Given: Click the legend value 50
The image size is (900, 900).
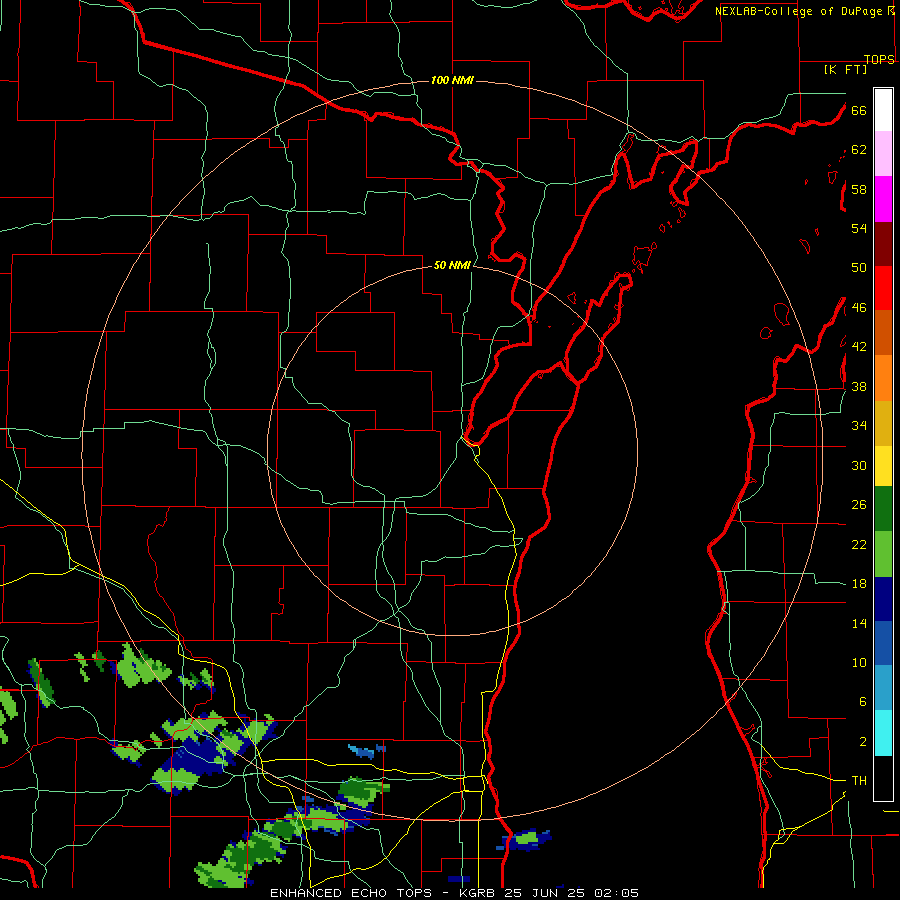Looking at the screenshot, I should pyautogui.click(x=859, y=268).
